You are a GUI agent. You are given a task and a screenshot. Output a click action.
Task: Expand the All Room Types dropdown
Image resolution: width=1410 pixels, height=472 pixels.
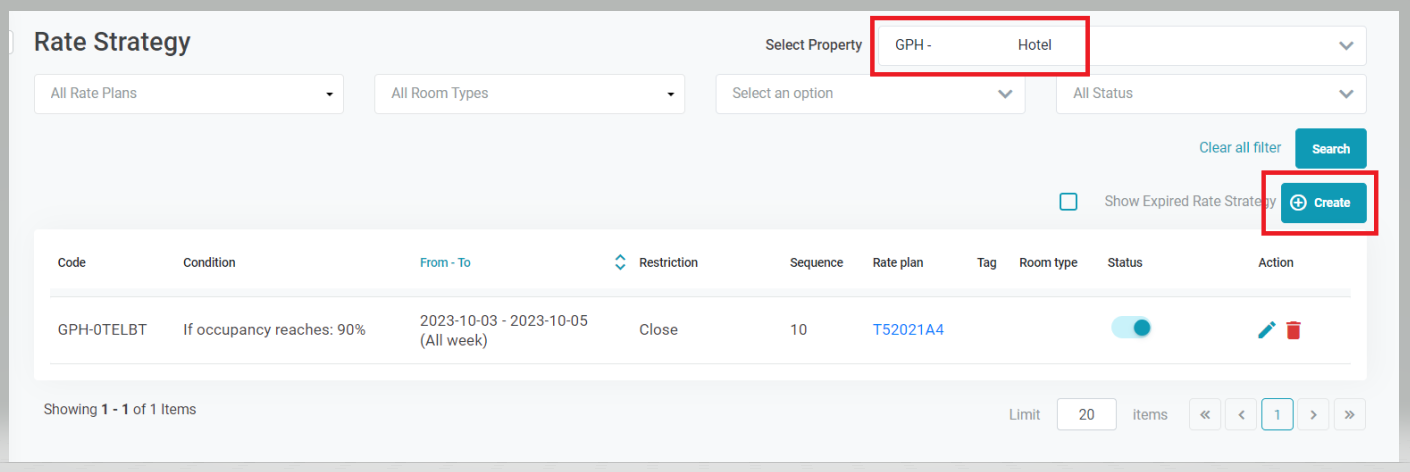529,94
